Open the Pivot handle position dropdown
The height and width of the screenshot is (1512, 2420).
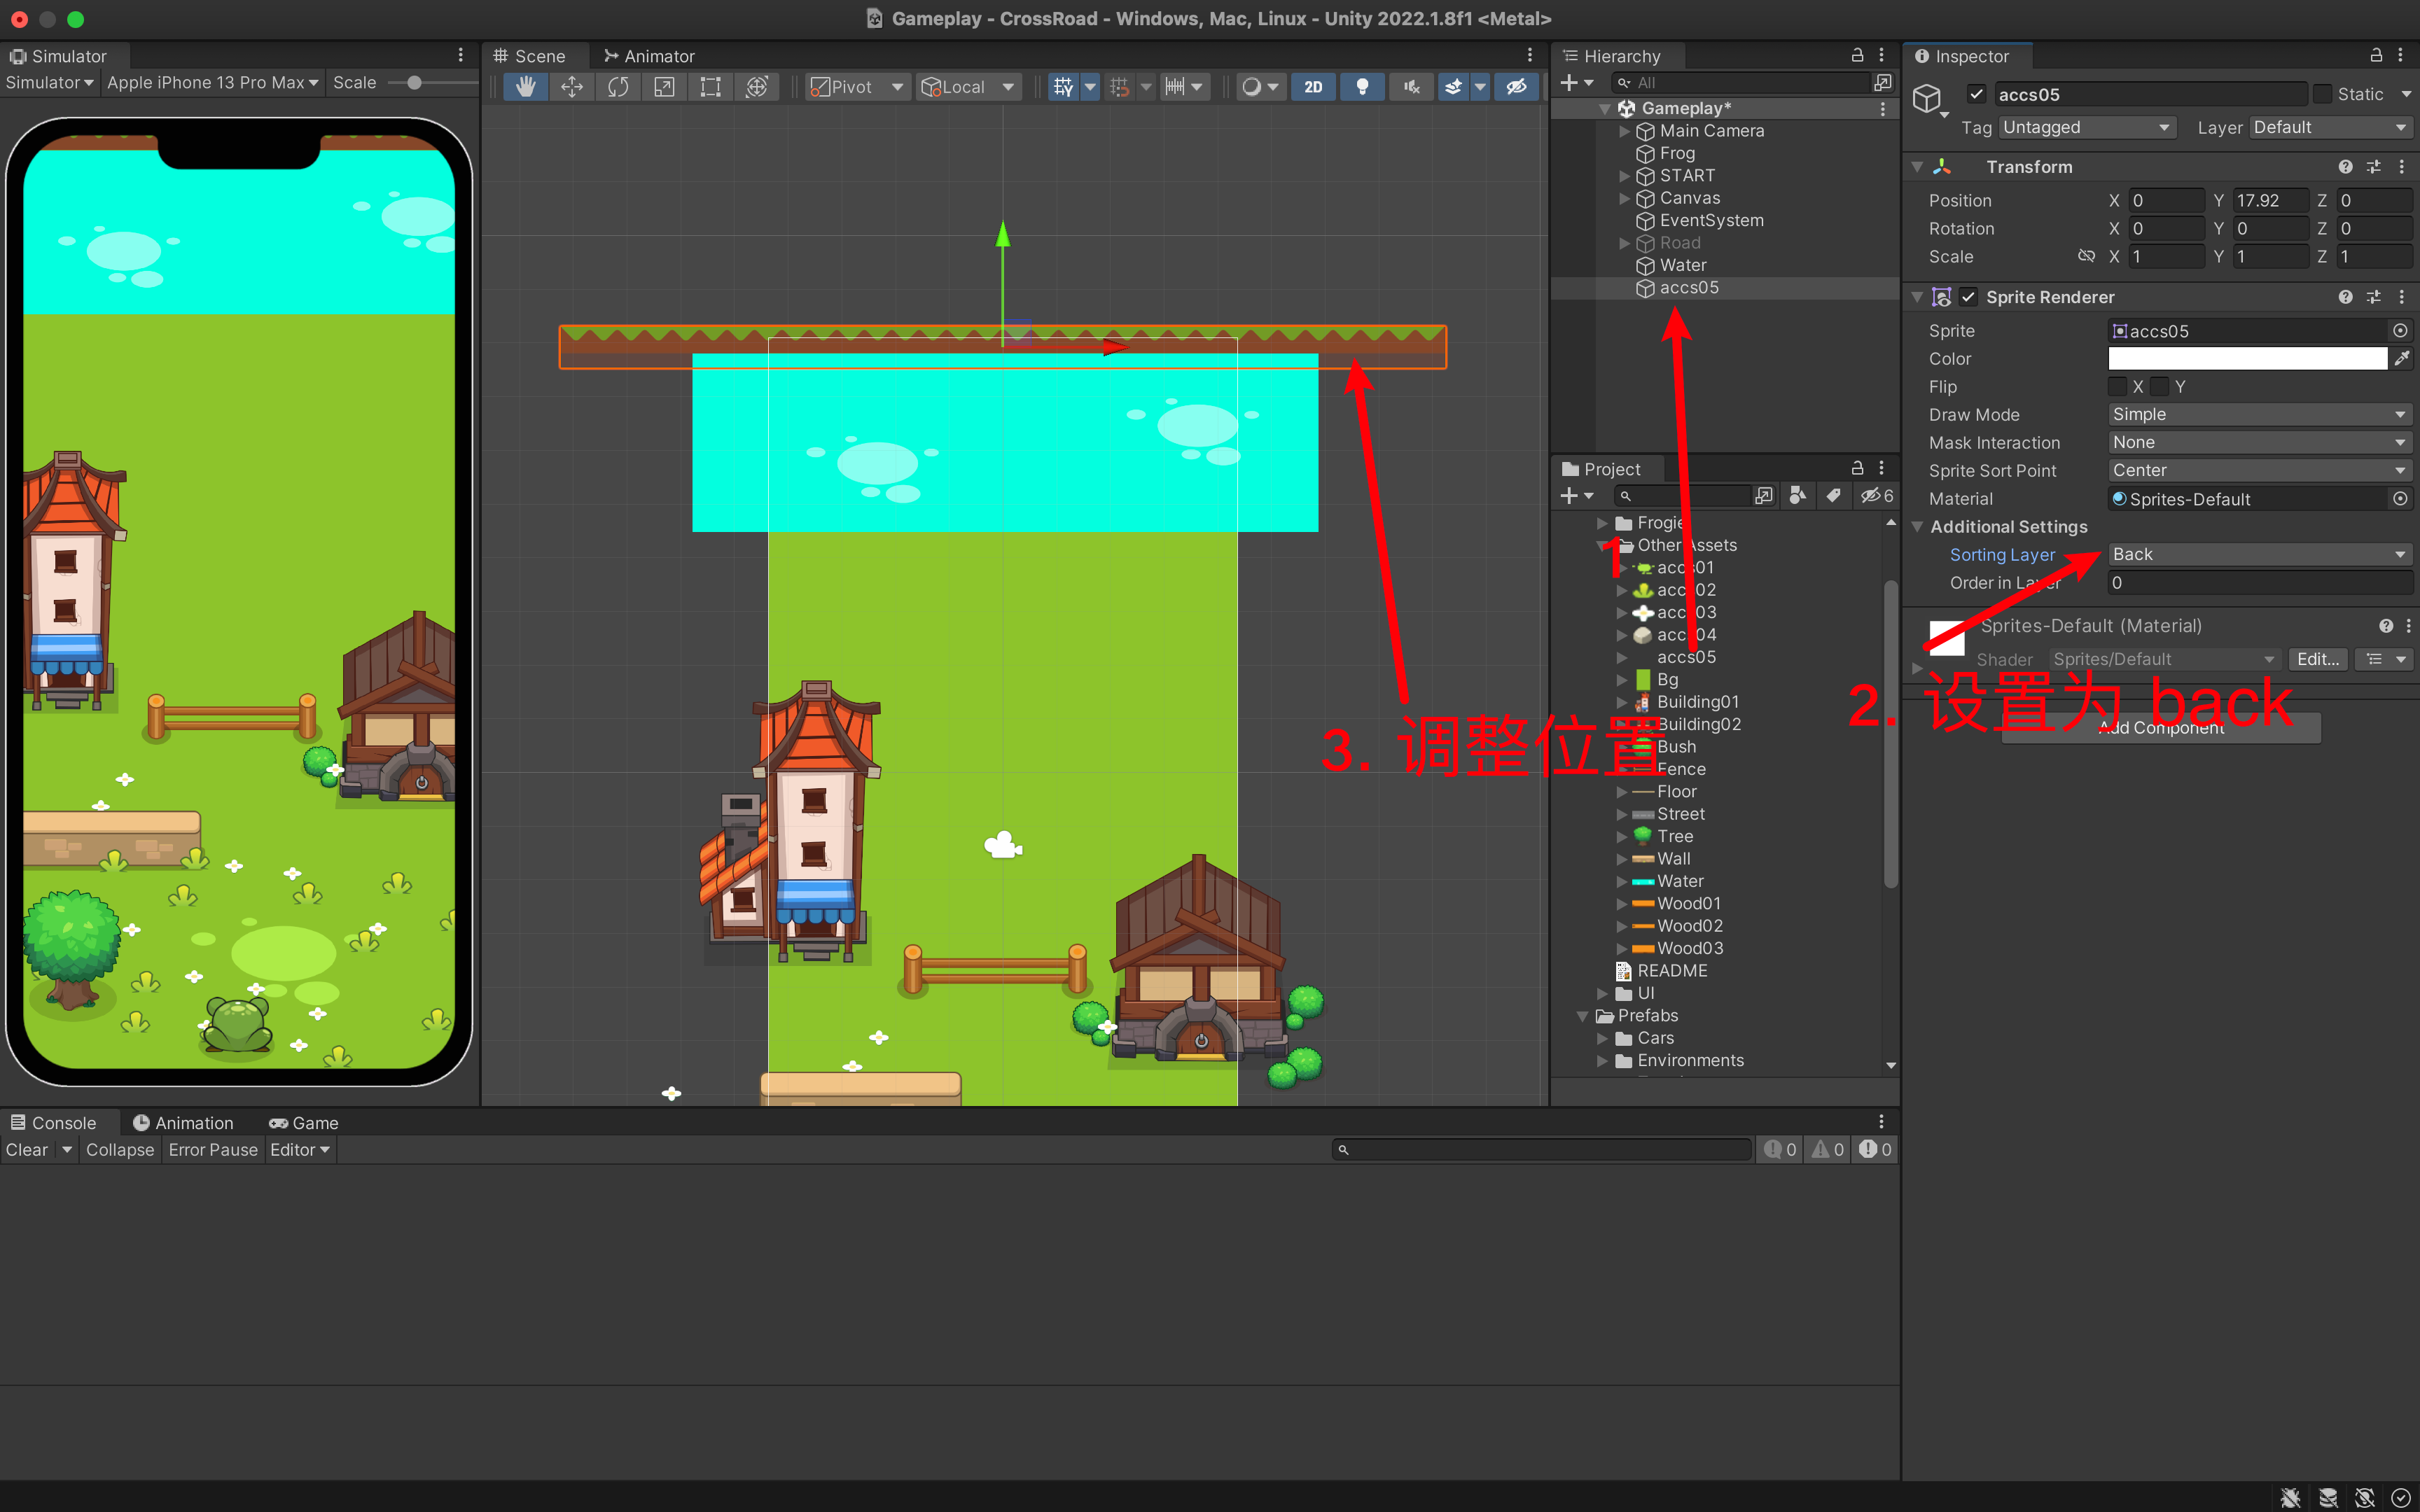(858, 87)
